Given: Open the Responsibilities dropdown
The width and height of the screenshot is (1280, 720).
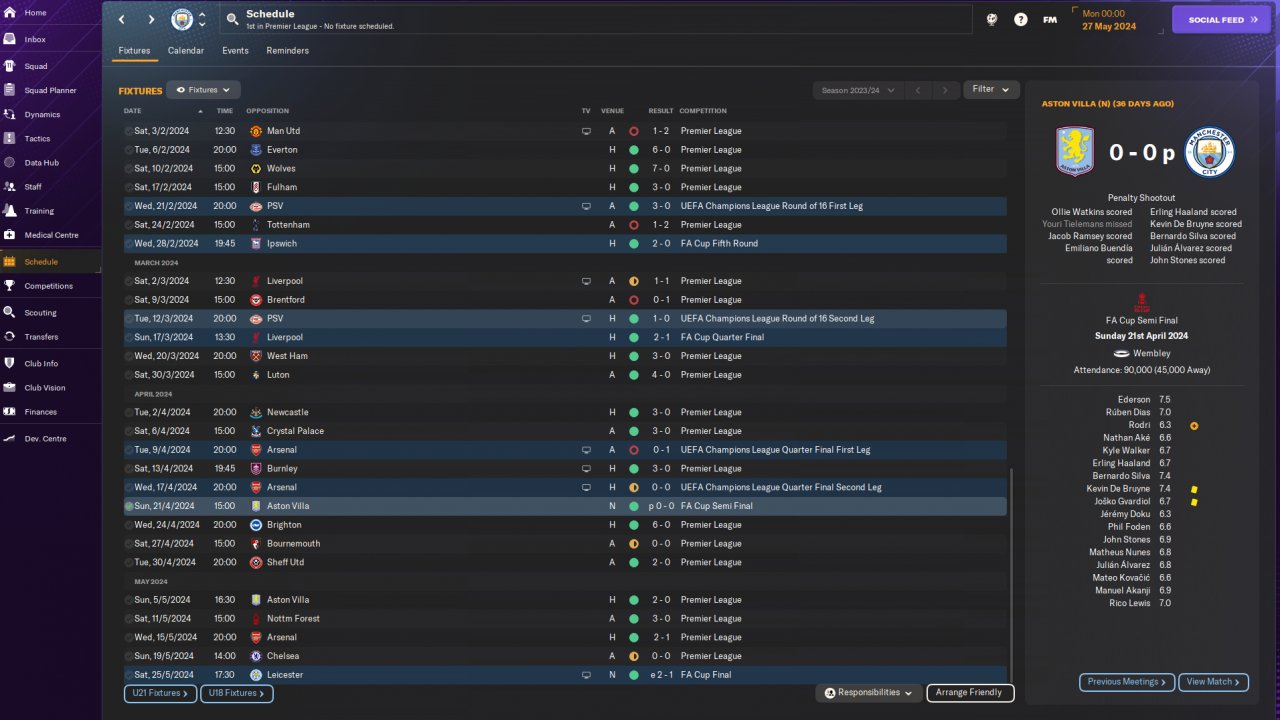Looking at the screenshot, I should (x=868, y=692).
